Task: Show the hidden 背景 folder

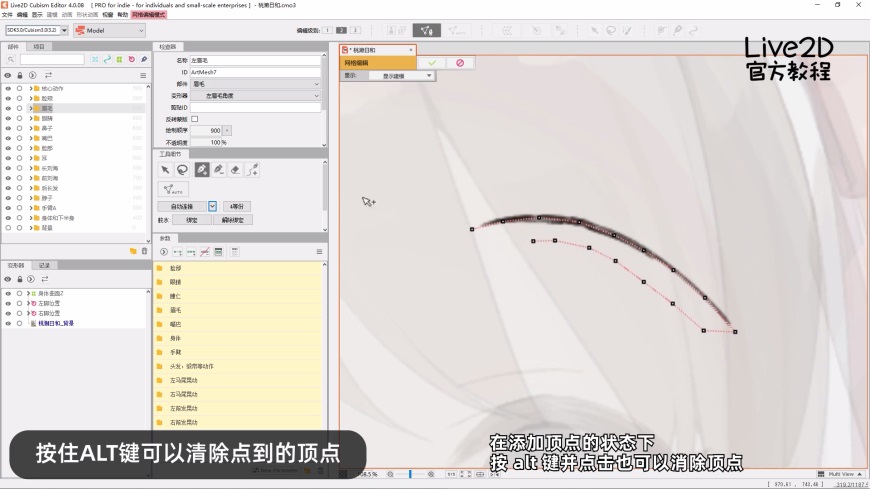Action: (8, 228)
